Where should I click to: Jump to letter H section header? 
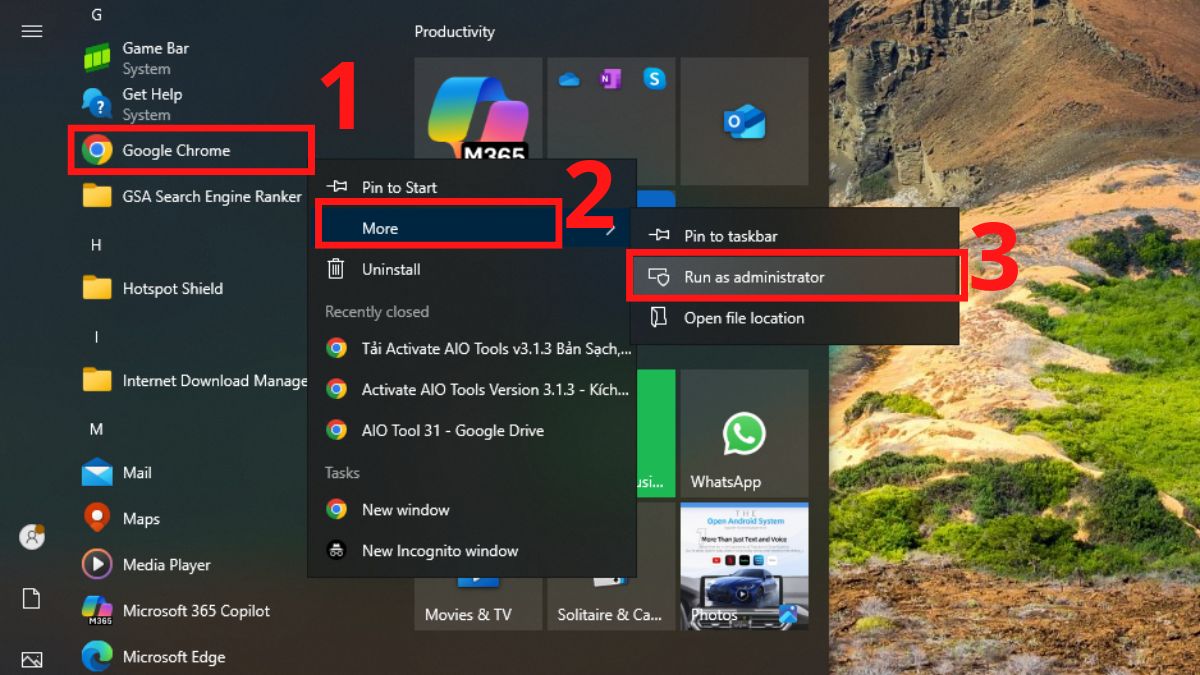96,245
